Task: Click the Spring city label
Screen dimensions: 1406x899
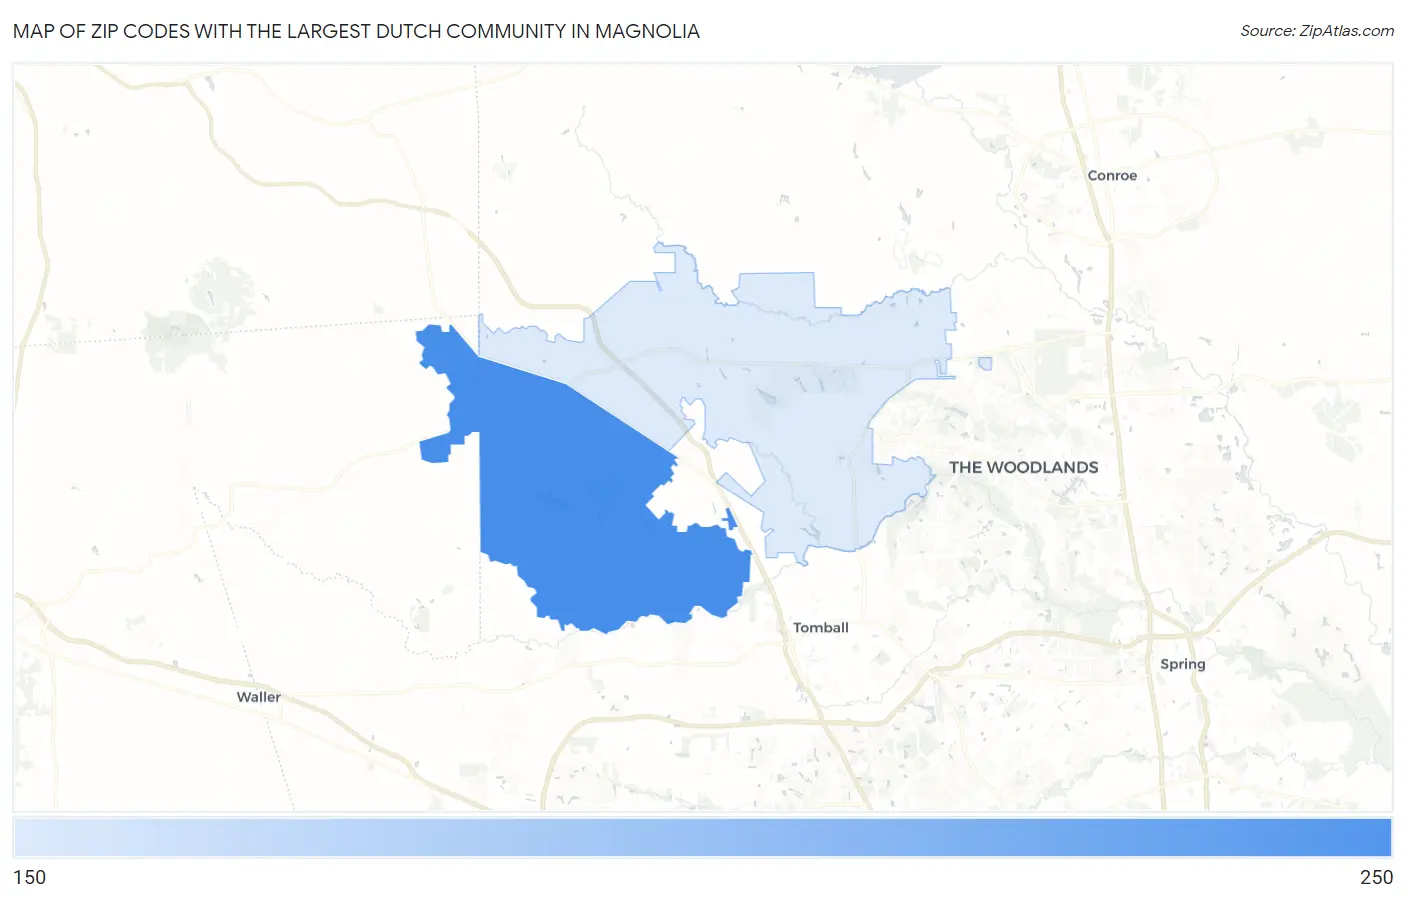Action: point(1182,664)
